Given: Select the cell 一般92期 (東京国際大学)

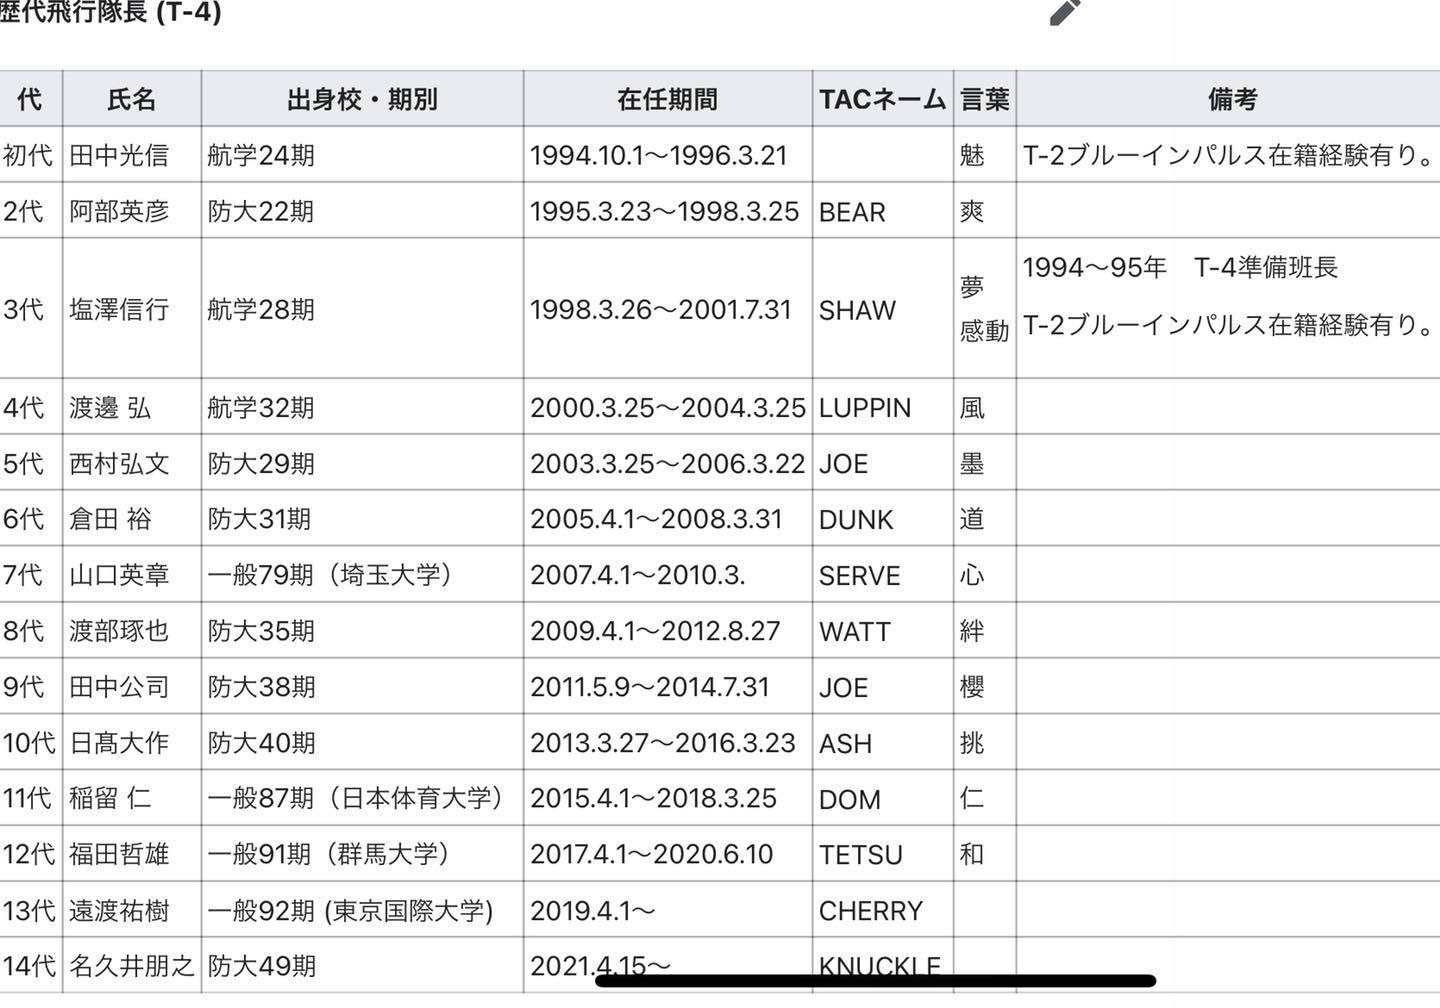Looking at the screenshot, I should 350,910.
